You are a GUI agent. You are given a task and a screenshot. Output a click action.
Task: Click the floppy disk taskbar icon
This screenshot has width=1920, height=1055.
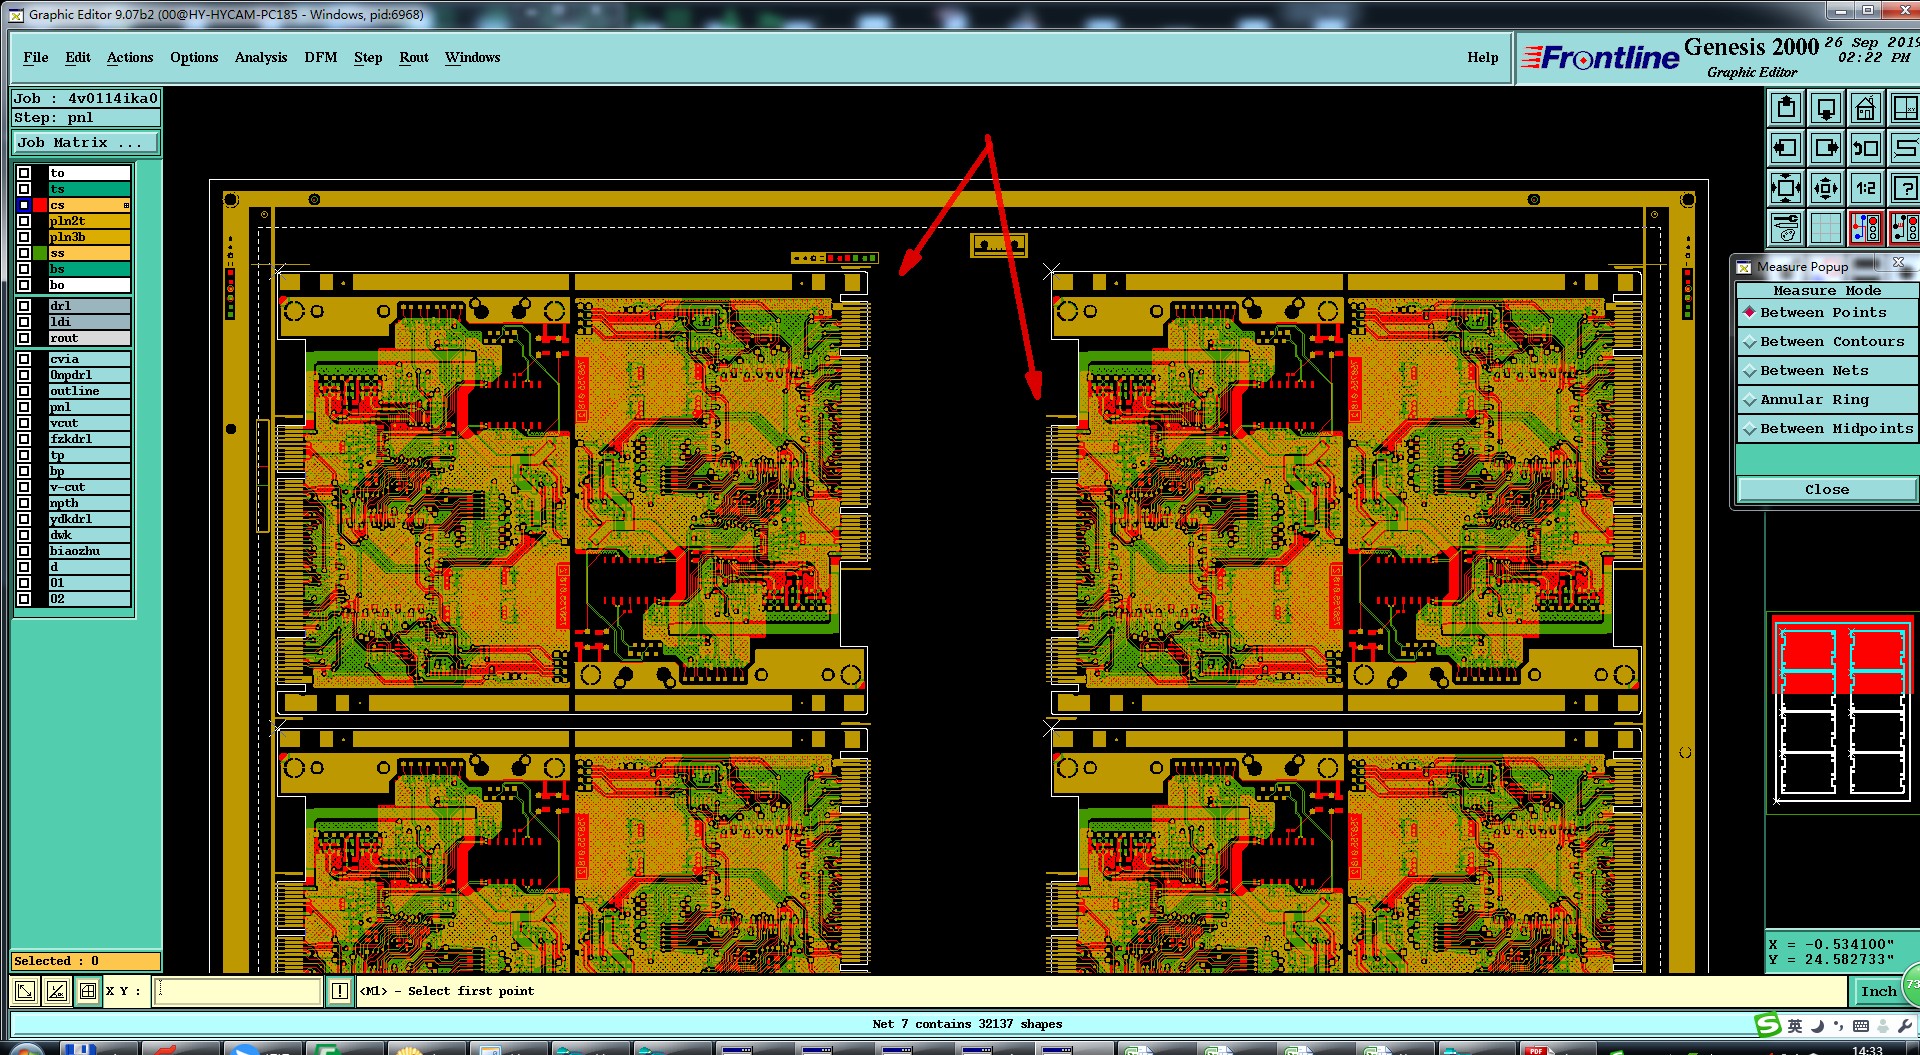78,1049
